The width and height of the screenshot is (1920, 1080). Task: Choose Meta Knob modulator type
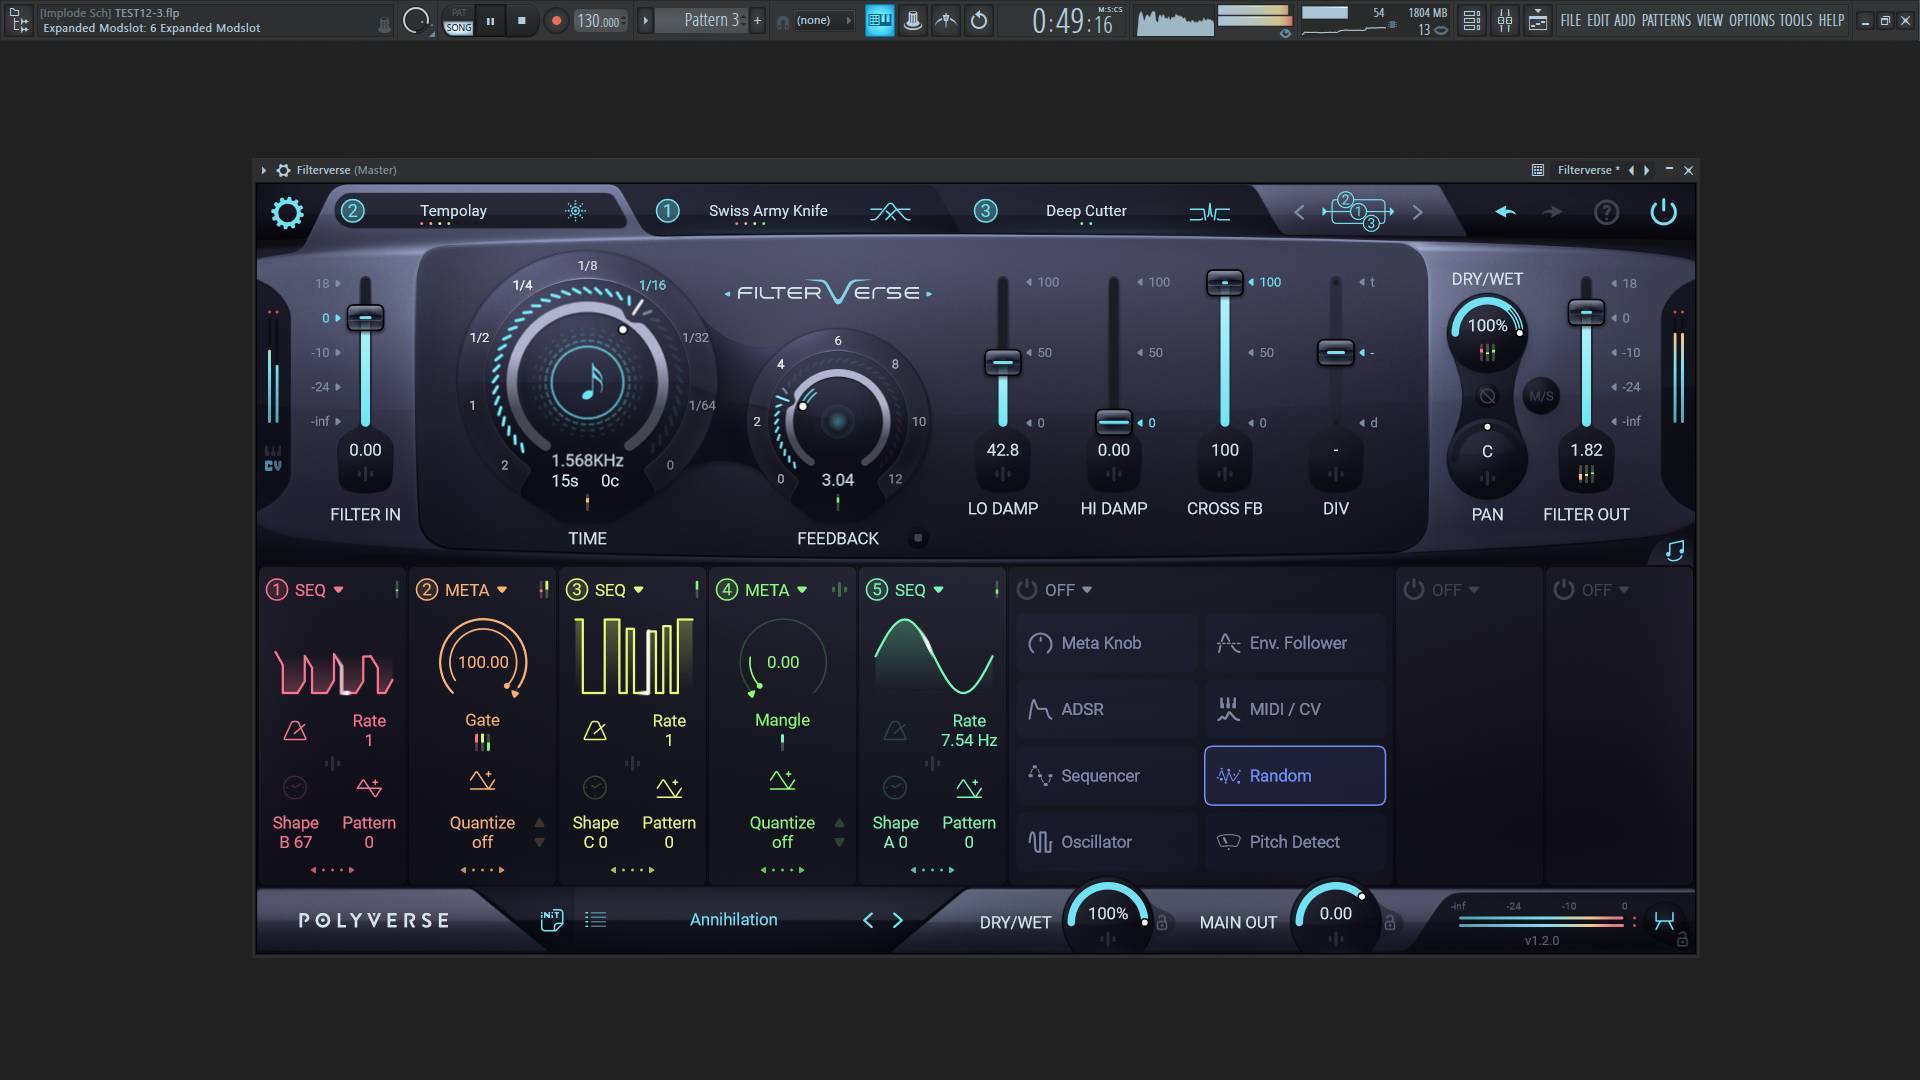[1107, 643]
